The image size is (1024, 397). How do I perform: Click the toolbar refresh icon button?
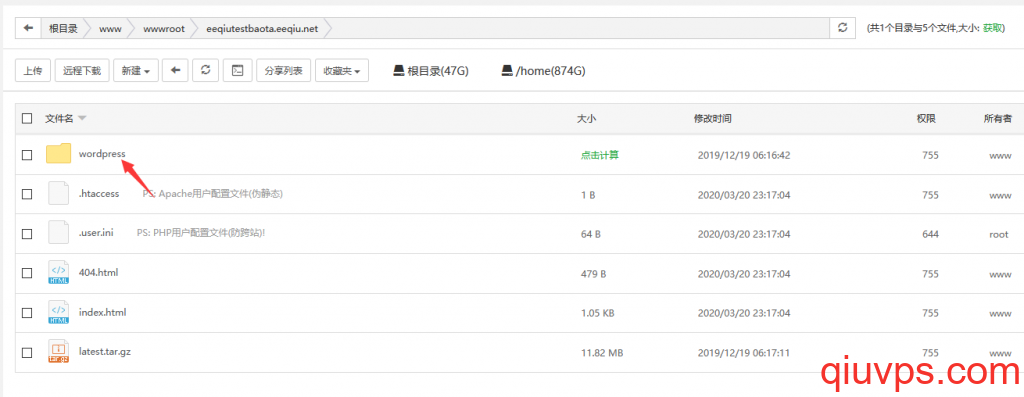coord(206,71)
